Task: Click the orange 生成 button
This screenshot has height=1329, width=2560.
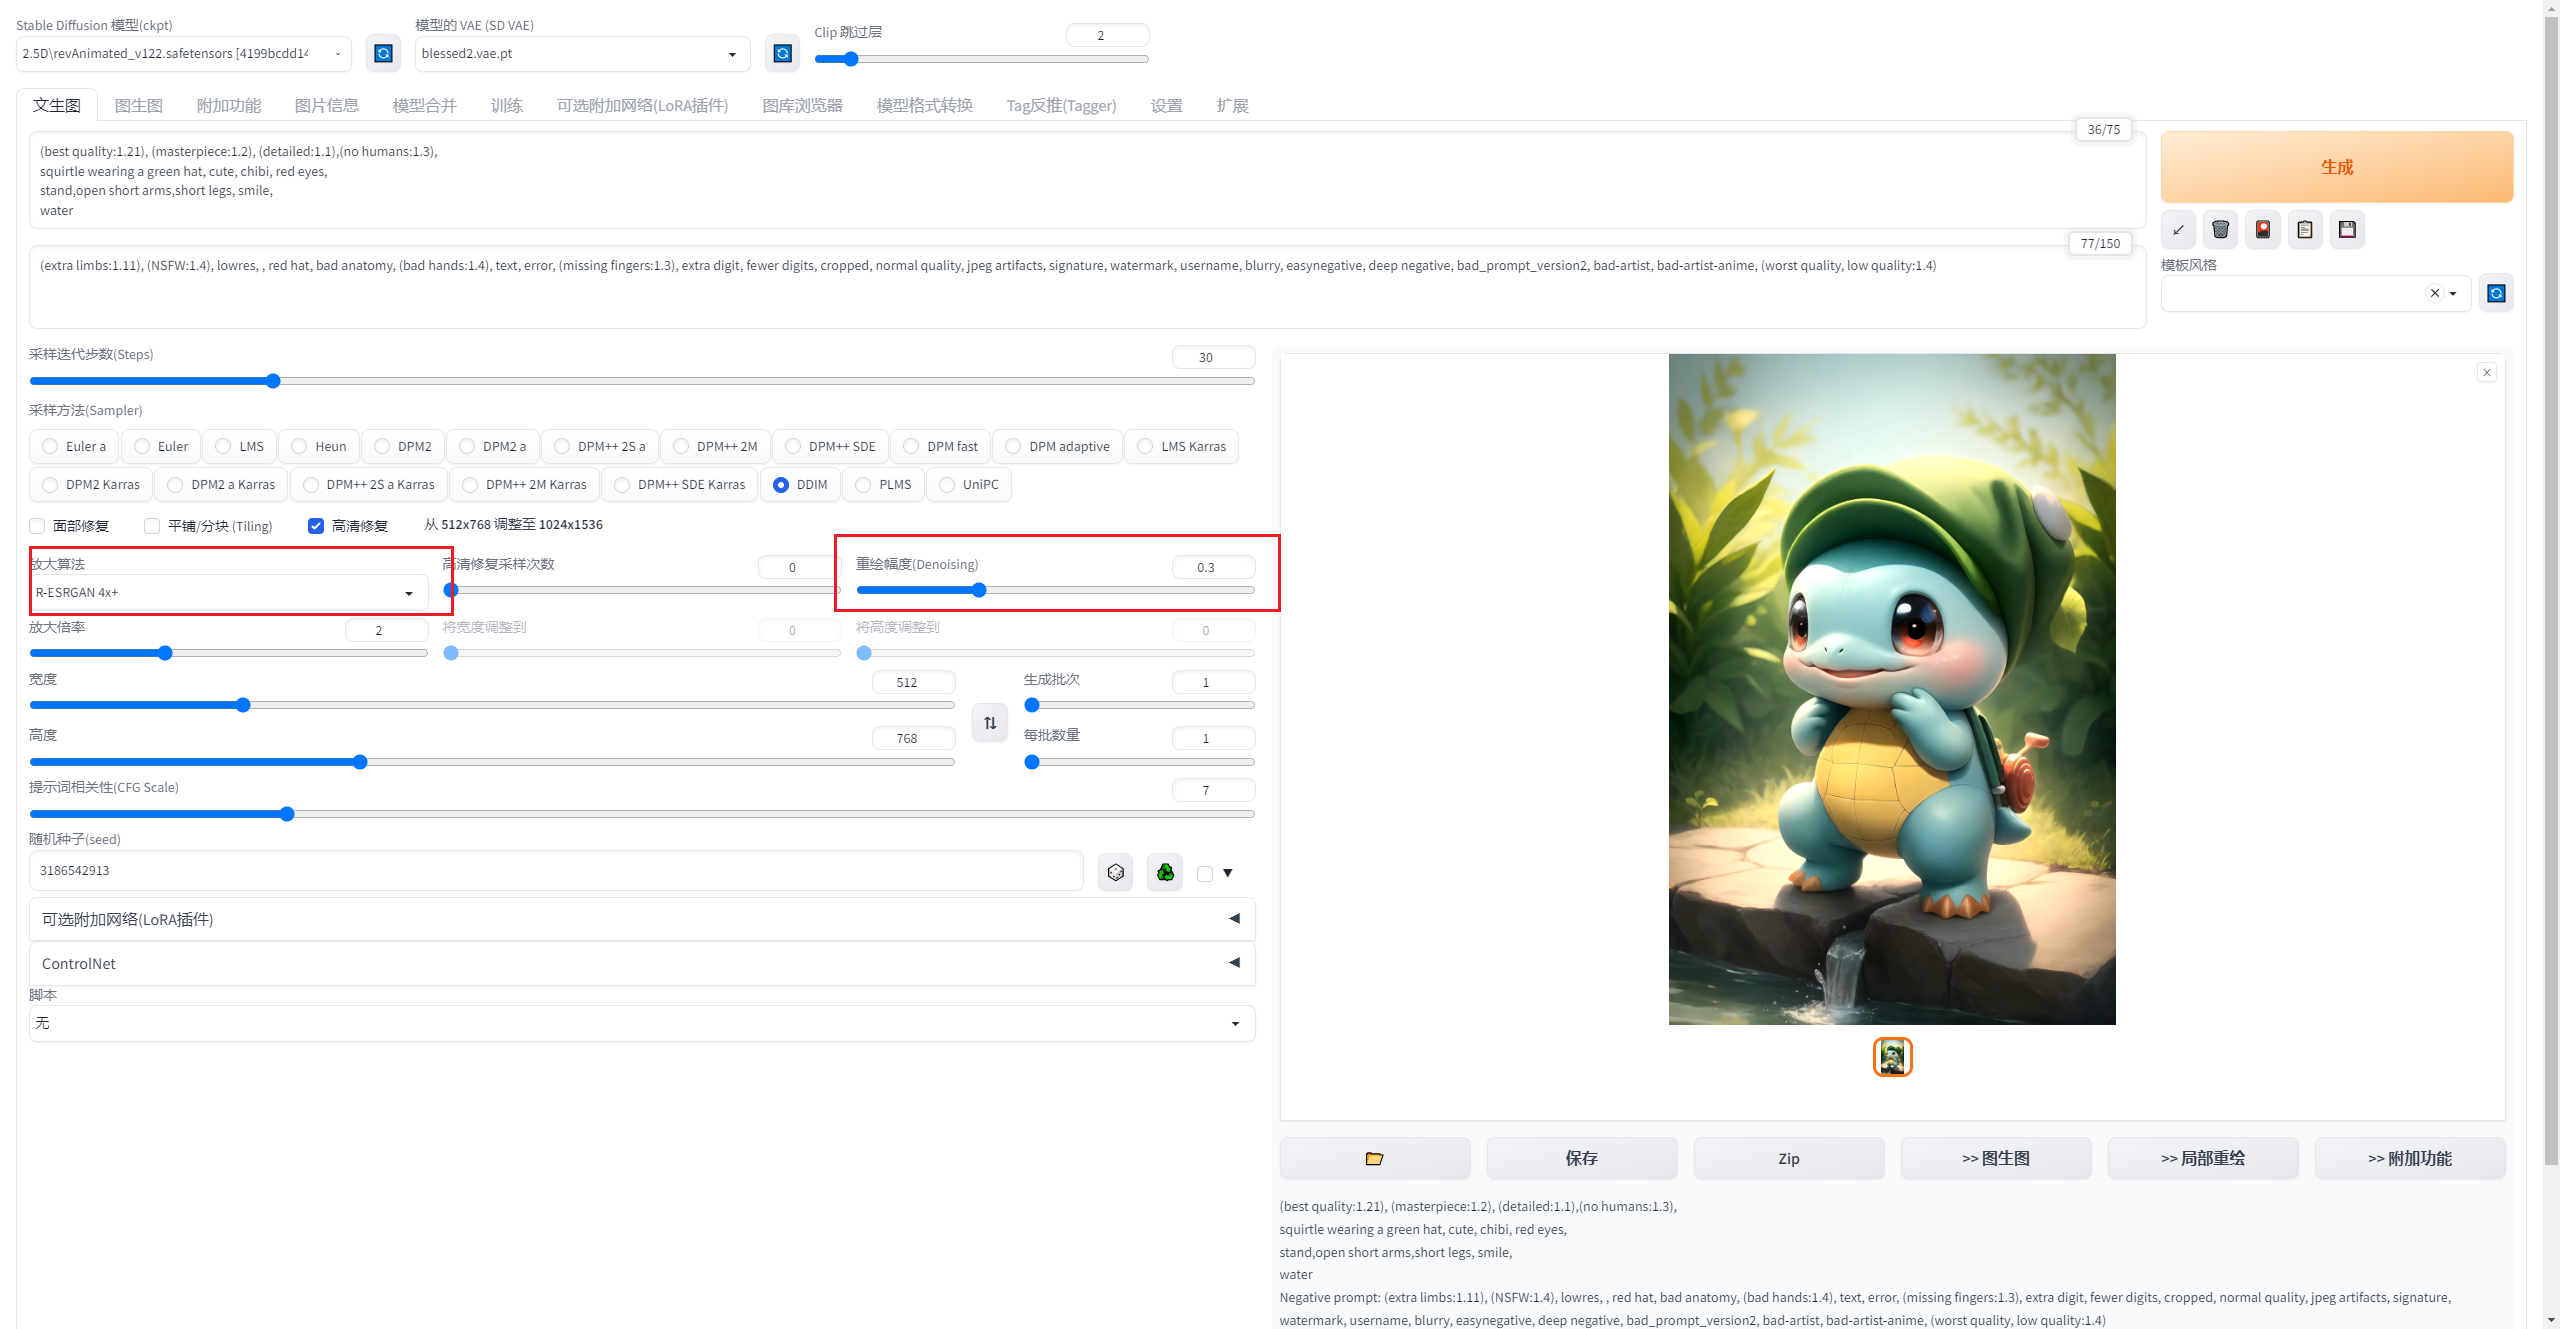Action: point(2336,167)
